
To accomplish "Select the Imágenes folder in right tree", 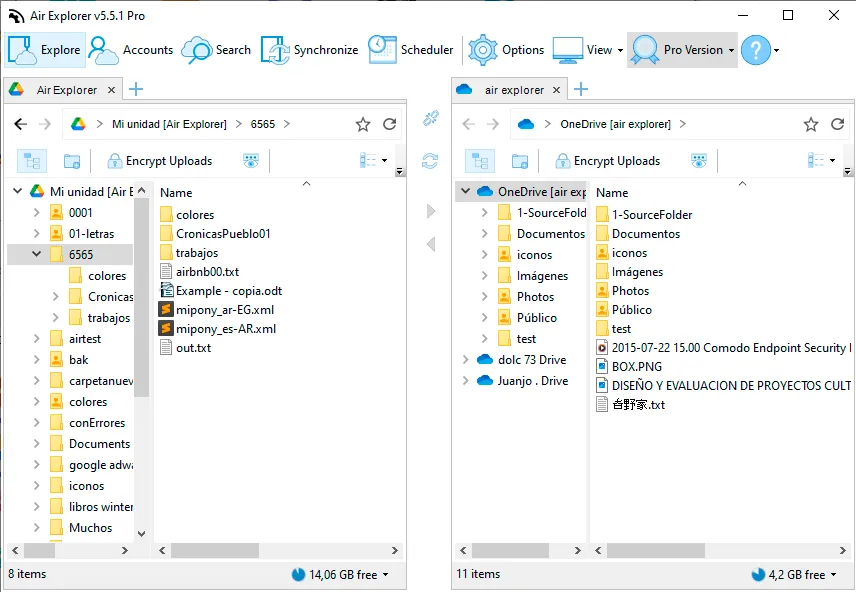I will coord(542,275).
